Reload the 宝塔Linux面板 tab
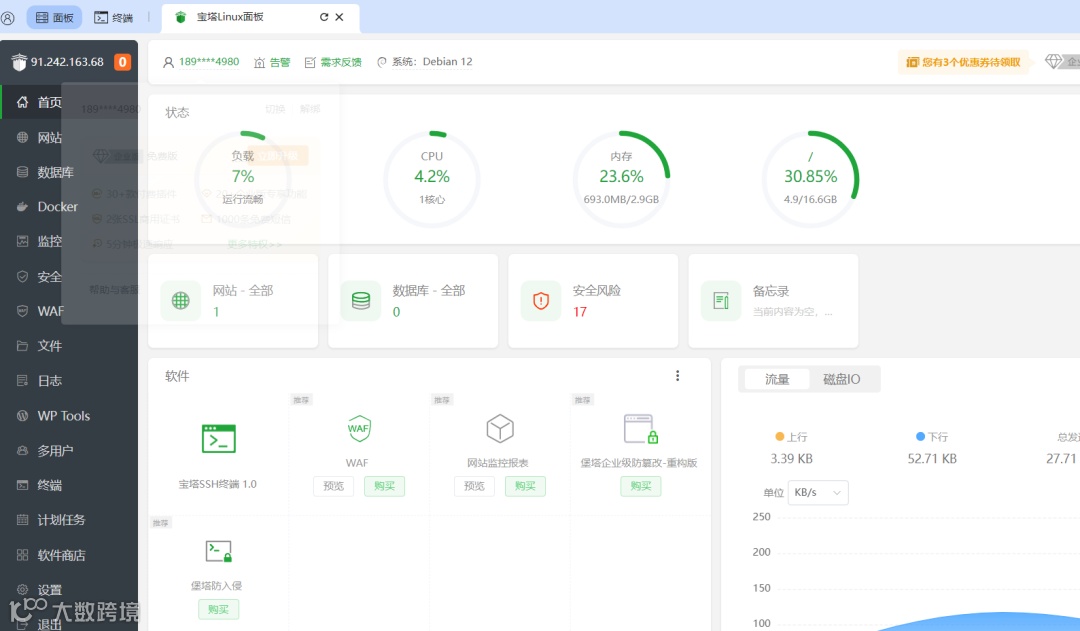 pos(323,17)
